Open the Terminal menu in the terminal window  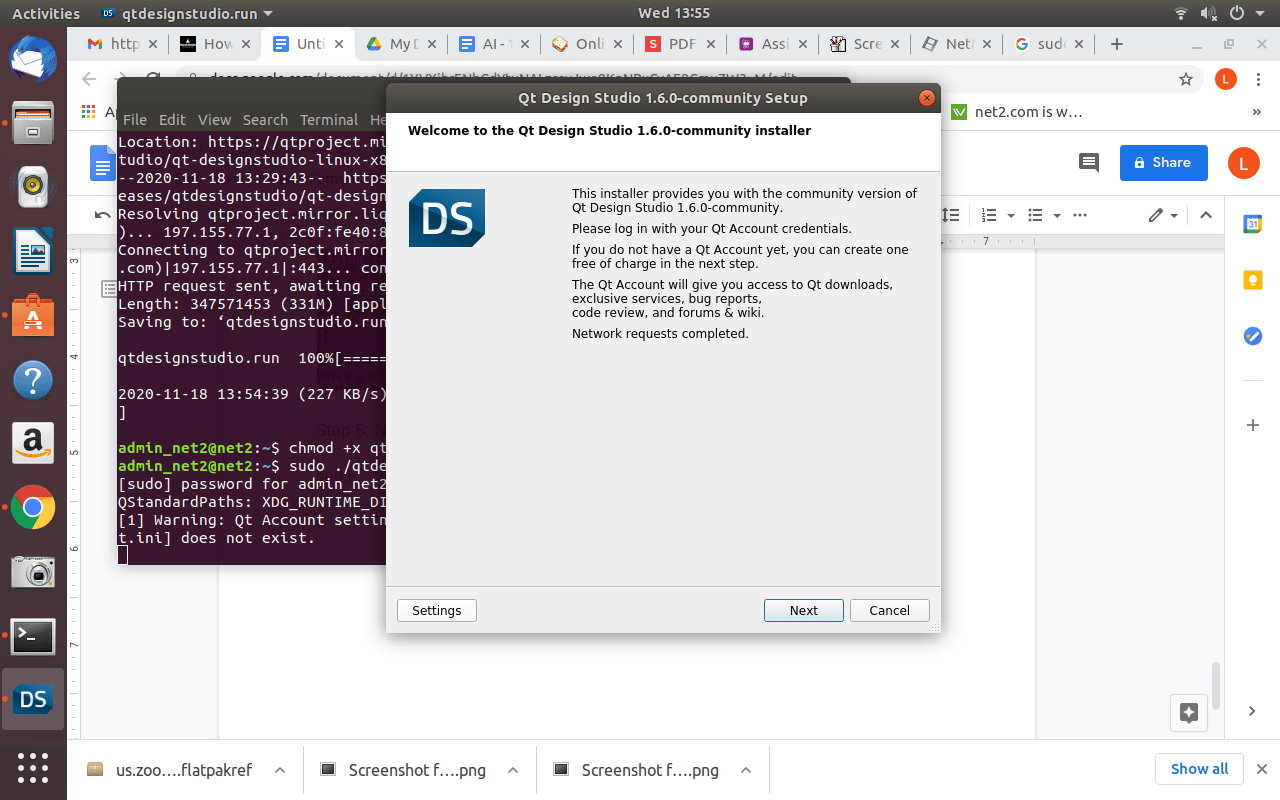tap(328, 120)
